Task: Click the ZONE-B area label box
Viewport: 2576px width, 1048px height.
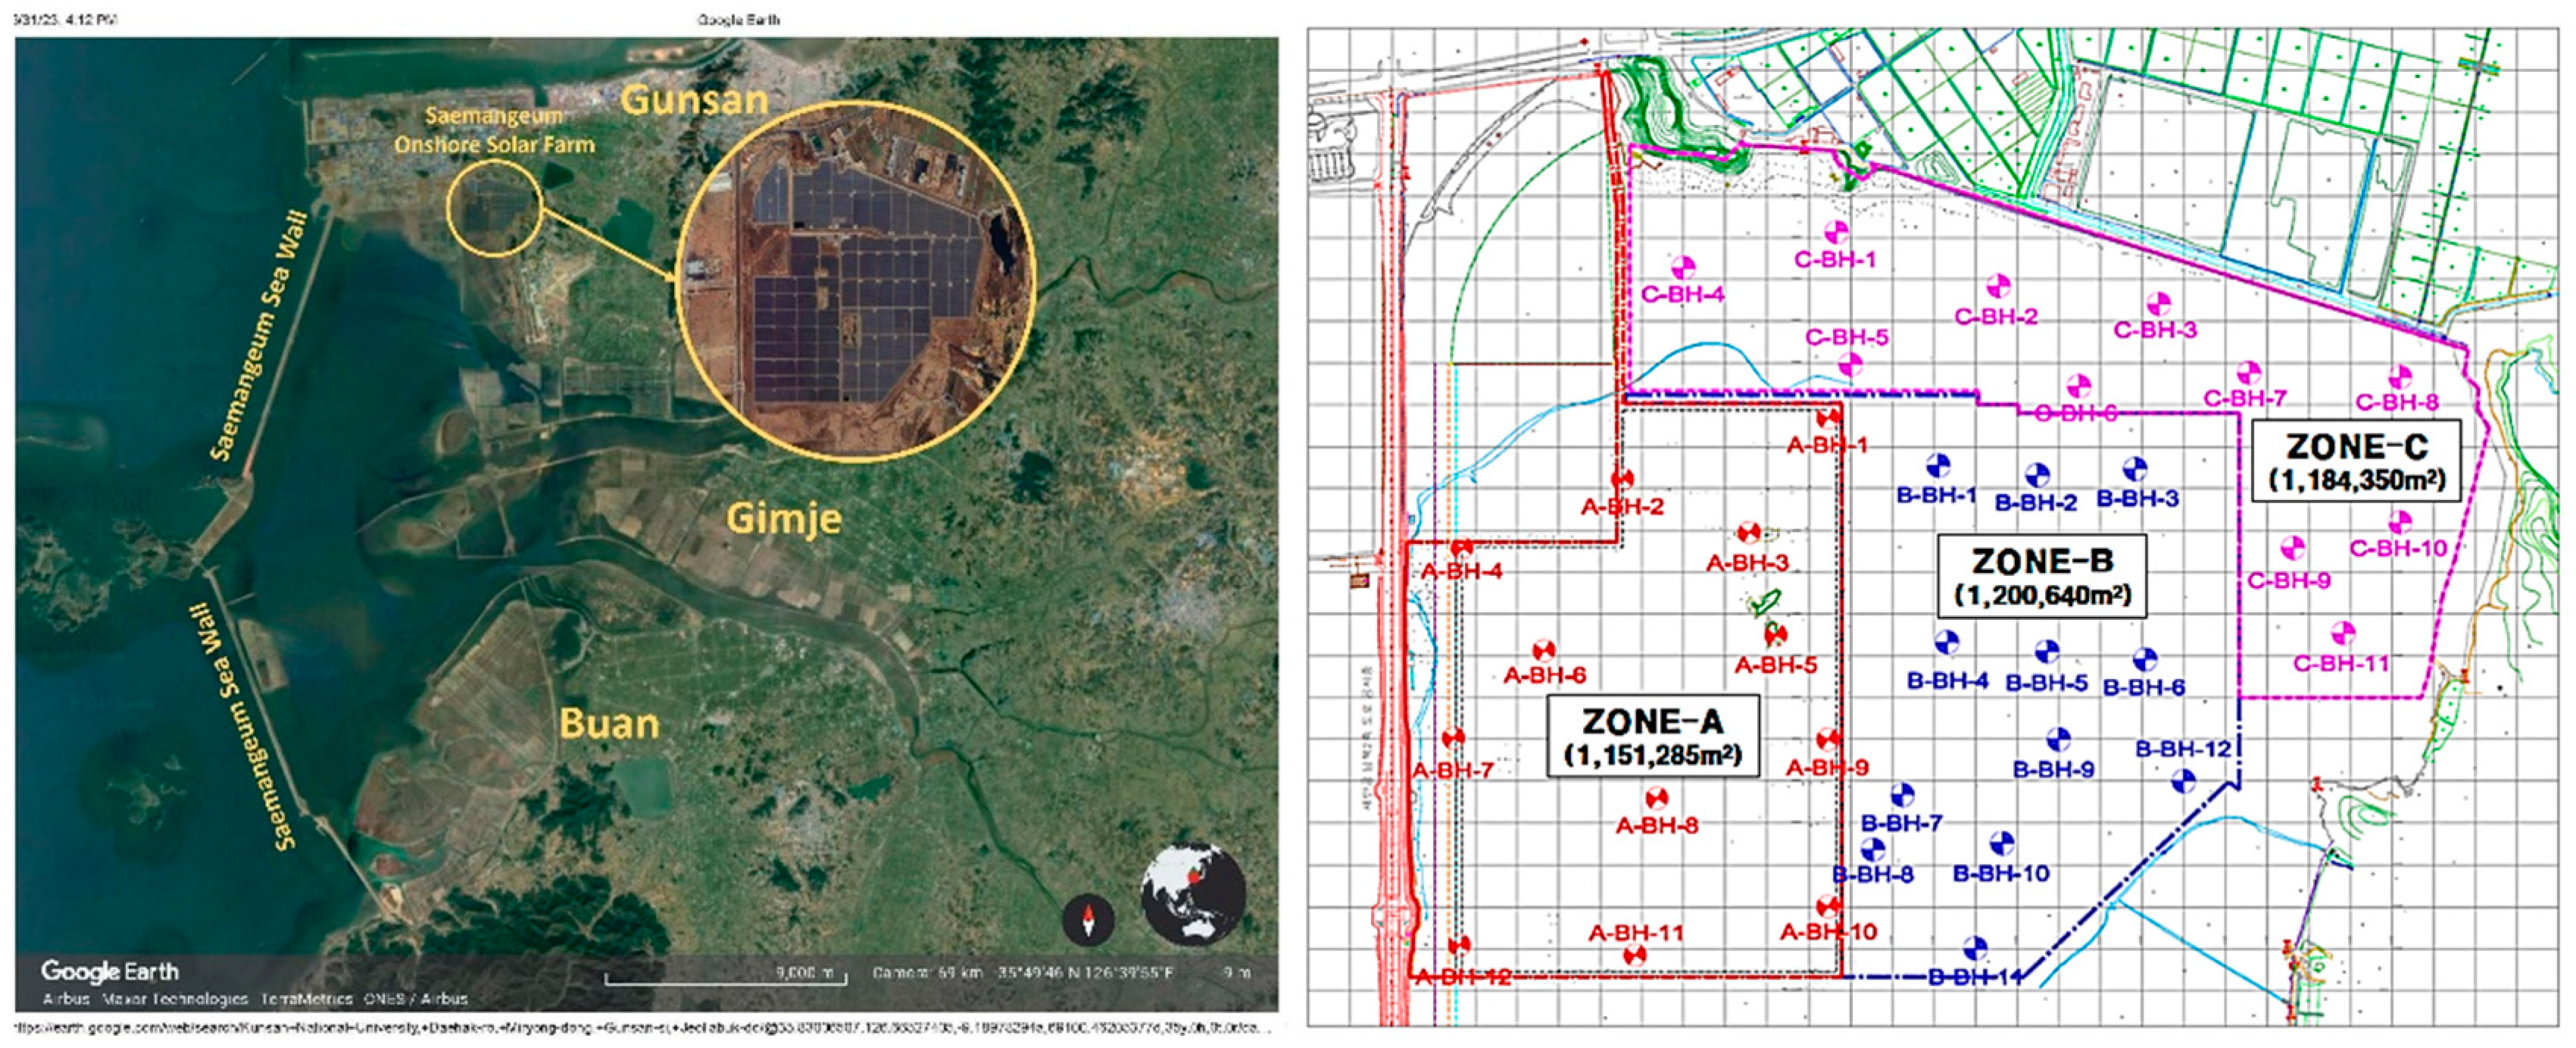Action: [x=2042, y=575]
